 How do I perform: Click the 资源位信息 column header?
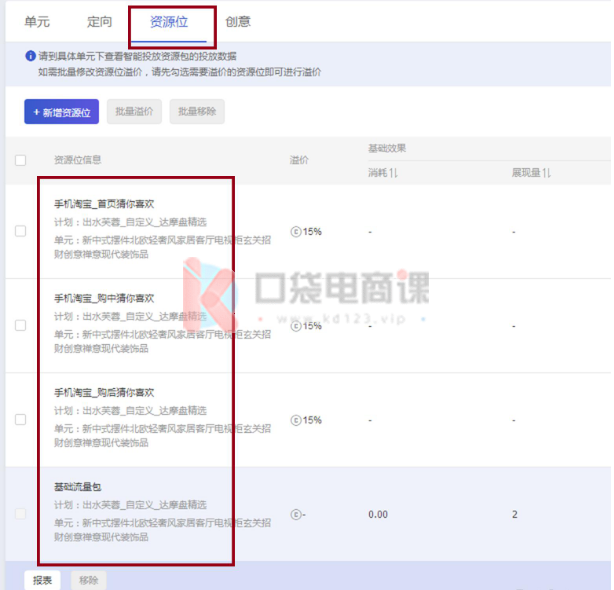coord(78,160)
